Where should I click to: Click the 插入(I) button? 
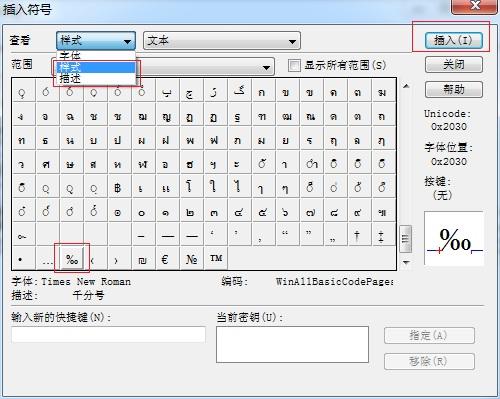(454, 41)
